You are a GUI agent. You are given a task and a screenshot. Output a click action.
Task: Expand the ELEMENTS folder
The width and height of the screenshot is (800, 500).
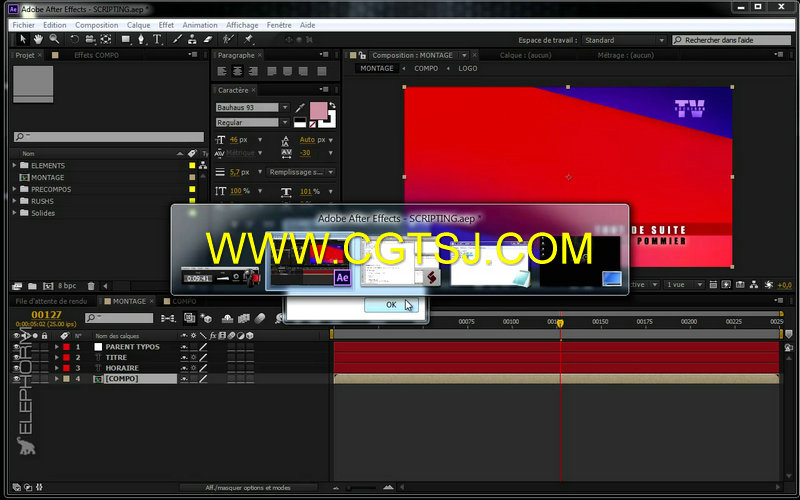(x=14, y=165)
